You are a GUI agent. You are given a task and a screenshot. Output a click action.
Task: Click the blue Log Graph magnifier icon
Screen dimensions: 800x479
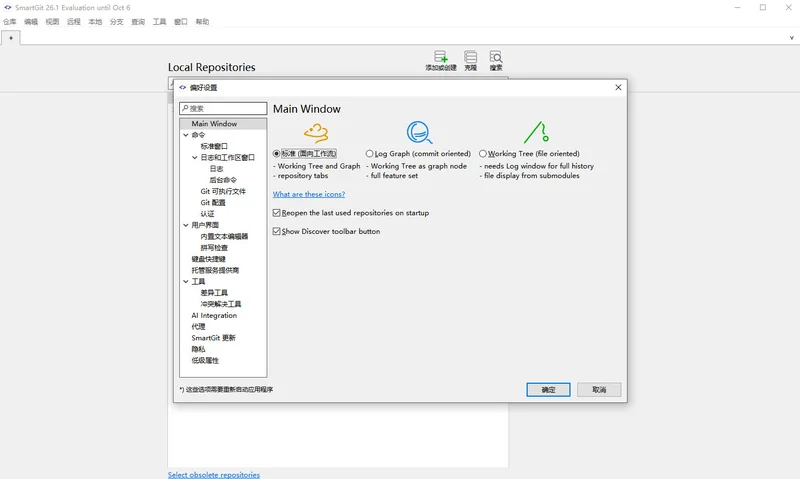tap(419, 132)
